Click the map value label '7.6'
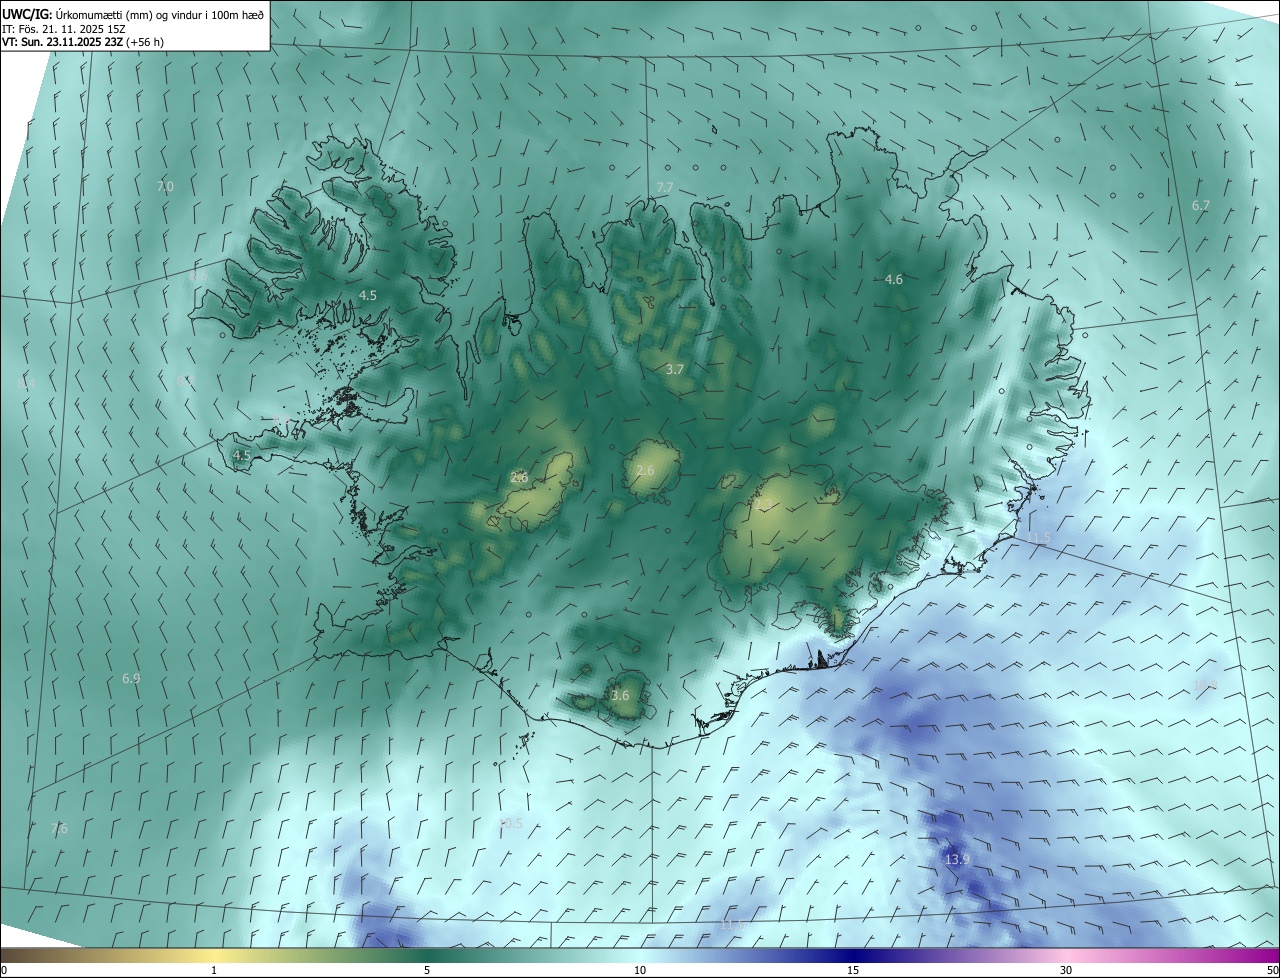 pos(59,828)
